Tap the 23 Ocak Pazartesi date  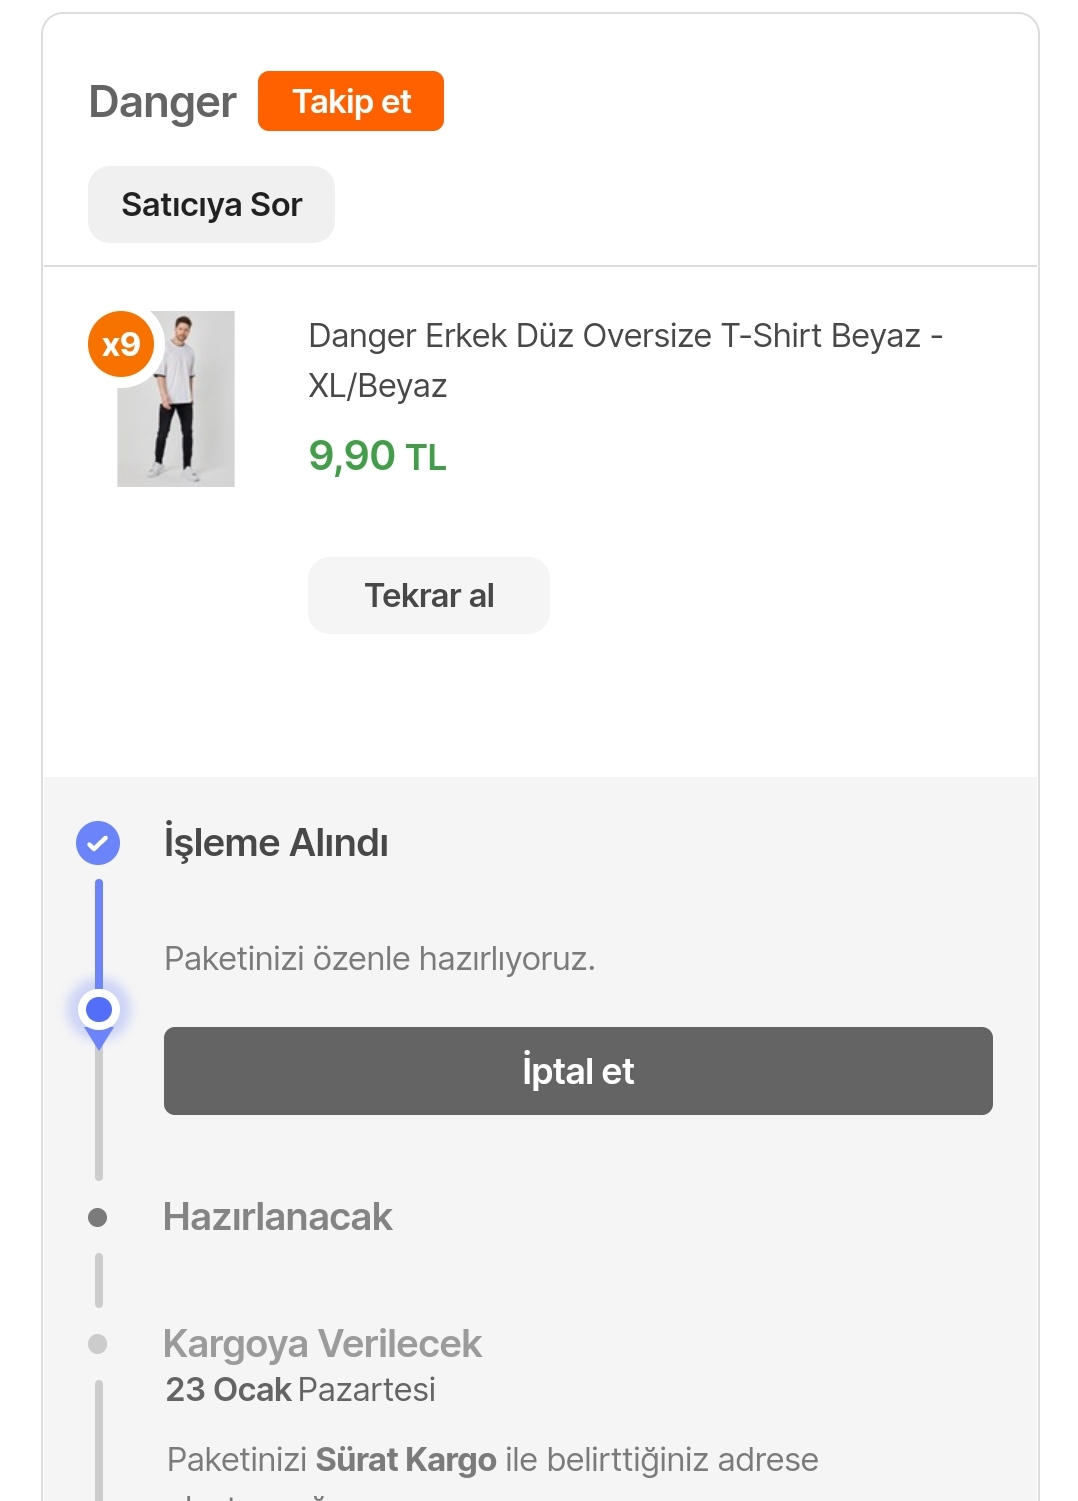(301, 1390)
